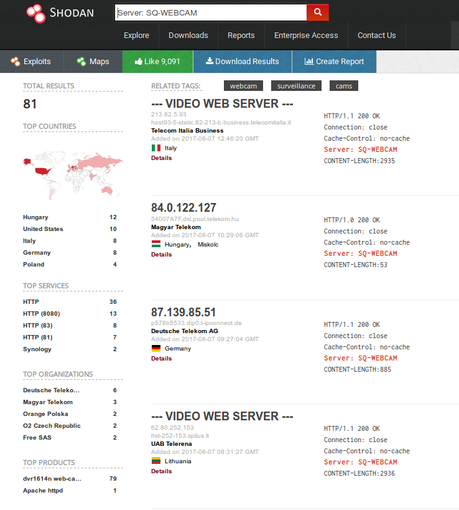Open Details for Deutsche Telekom AG result
The height and width of the screenshot is (510, 459).
[161, 359]
